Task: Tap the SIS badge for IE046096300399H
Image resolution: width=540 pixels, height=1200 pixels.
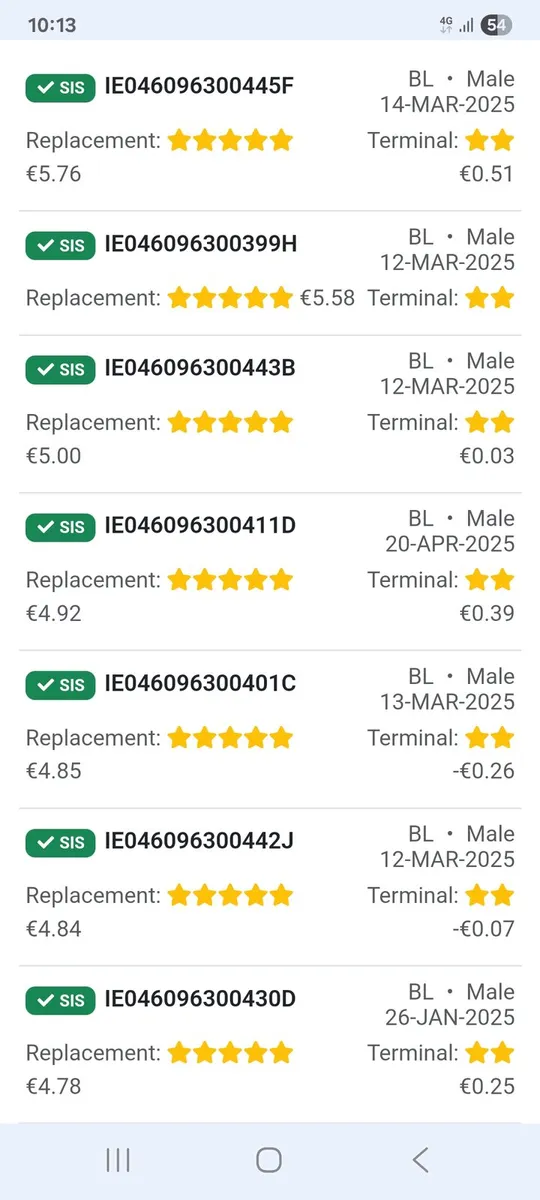Action: coord(61,244)
